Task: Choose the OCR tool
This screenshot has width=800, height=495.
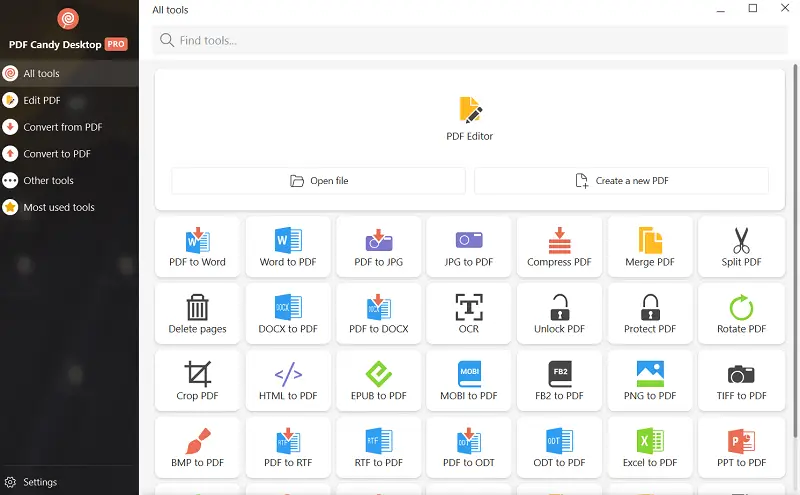Action: click(468, 314)
